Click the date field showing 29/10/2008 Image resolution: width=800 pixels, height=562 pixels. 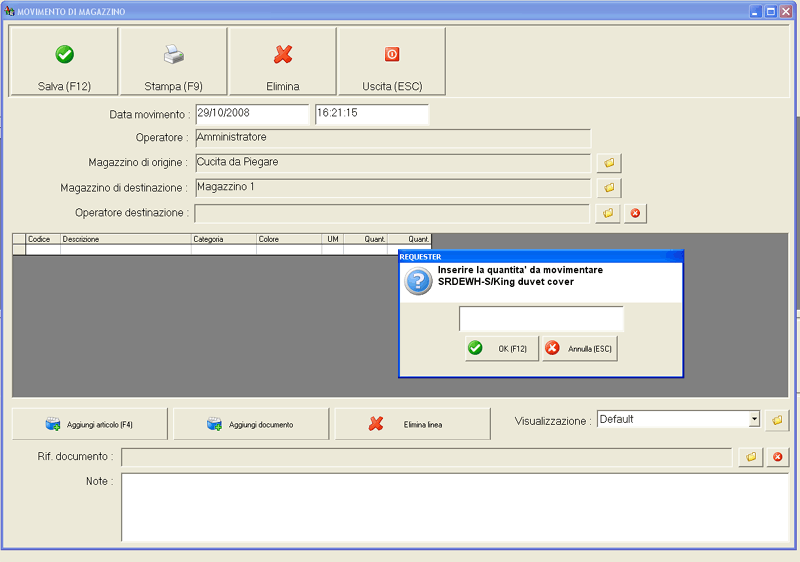click(252, 114)
